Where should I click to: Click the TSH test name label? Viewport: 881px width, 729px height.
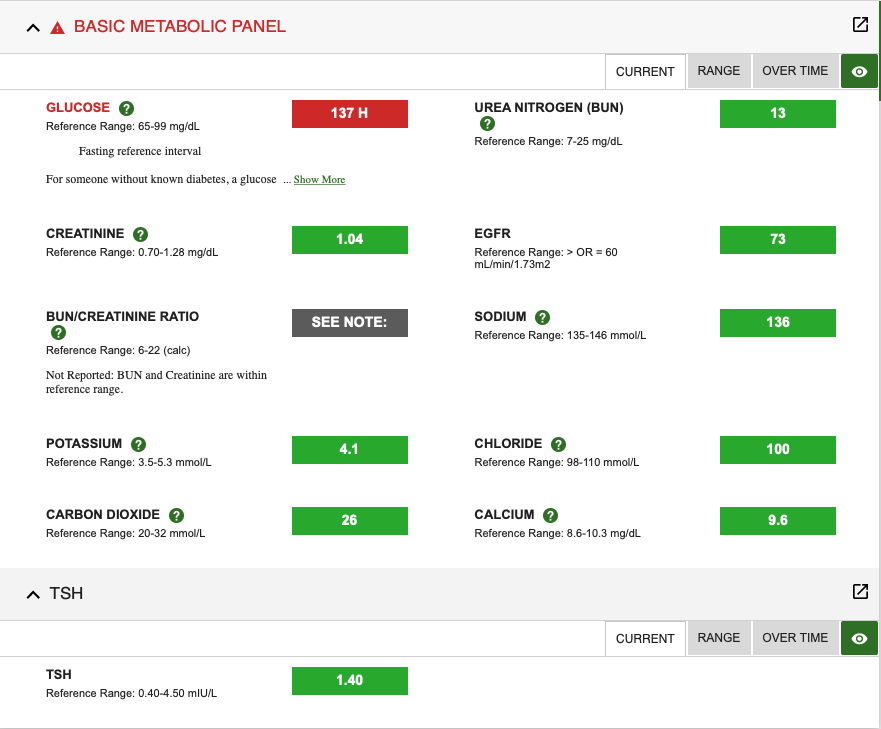point(58,674)
